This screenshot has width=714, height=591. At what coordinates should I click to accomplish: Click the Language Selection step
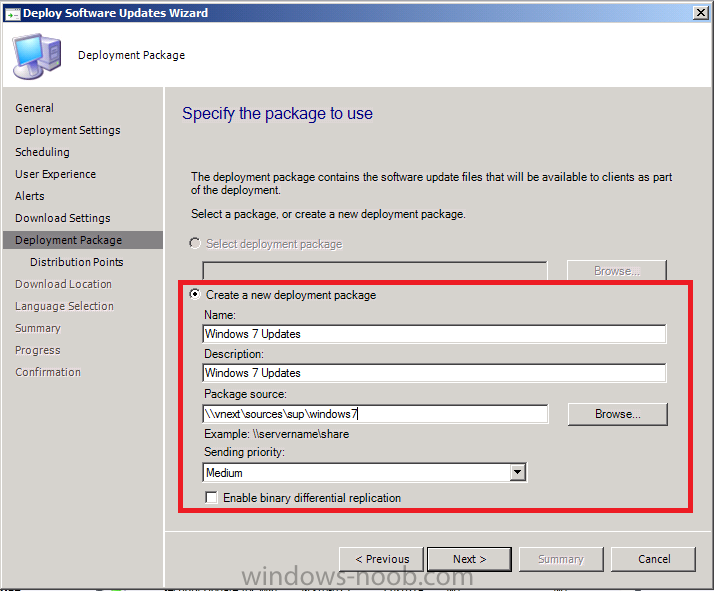[x=64, y=306]
